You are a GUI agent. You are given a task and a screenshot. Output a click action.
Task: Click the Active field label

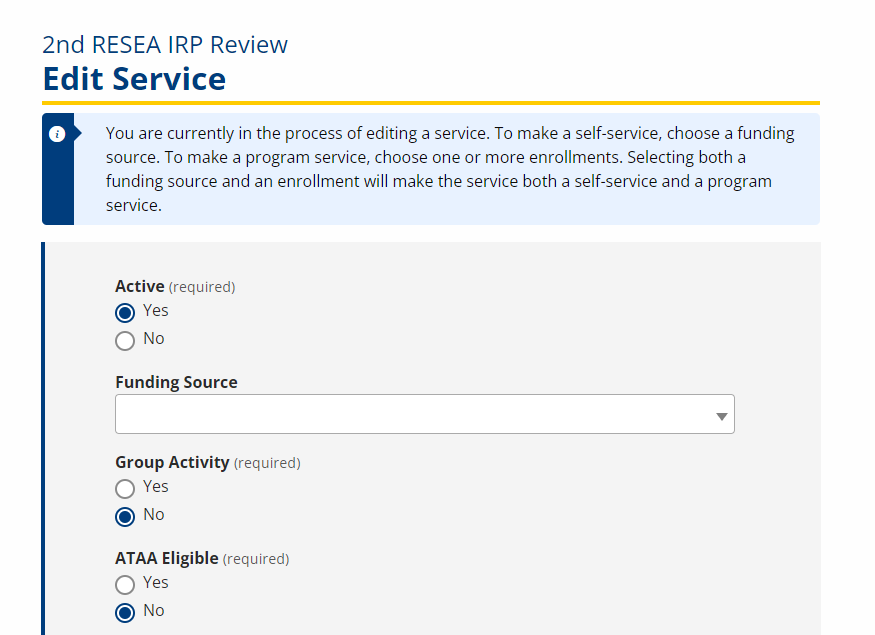pyautogui.click(x=140, y=286)
